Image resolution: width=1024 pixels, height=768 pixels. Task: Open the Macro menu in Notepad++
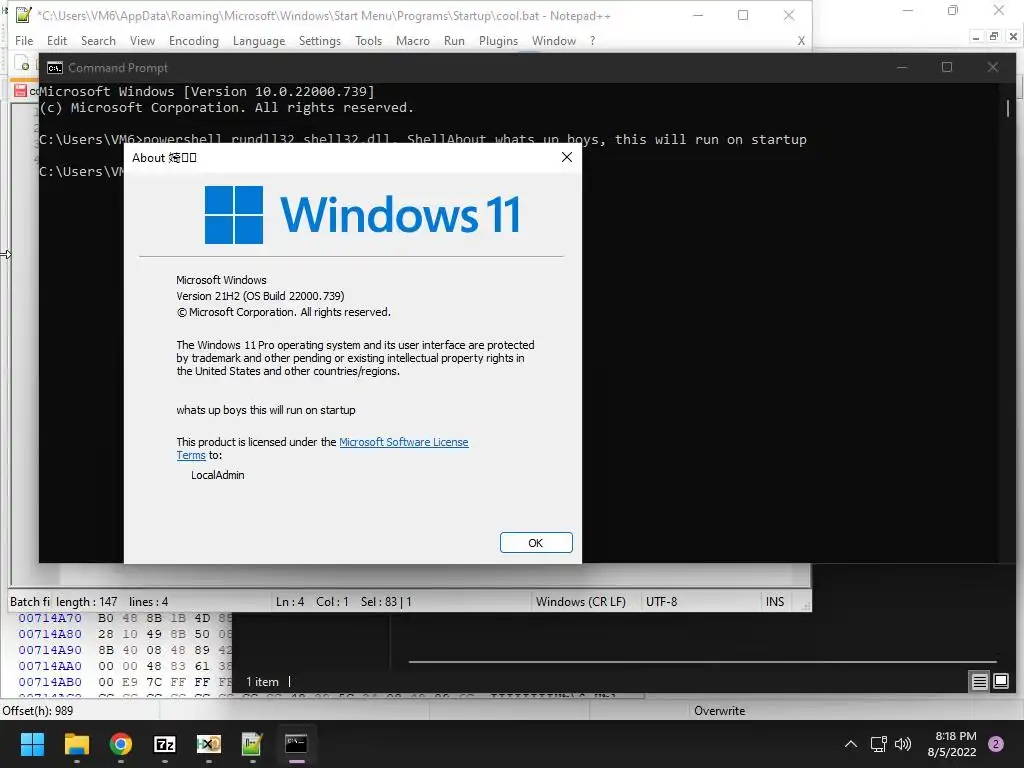click(413, 40)
